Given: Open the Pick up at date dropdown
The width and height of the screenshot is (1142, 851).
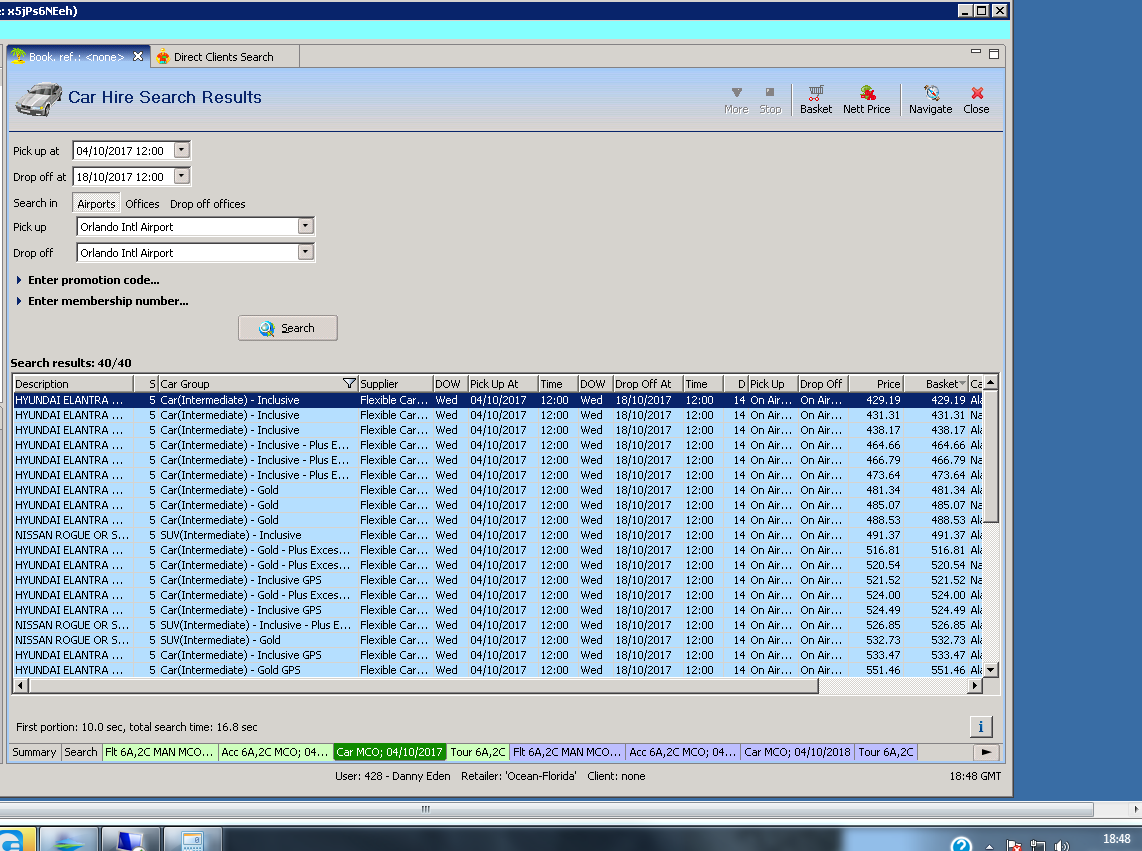Looking at the screenshot, I should 181,151.
